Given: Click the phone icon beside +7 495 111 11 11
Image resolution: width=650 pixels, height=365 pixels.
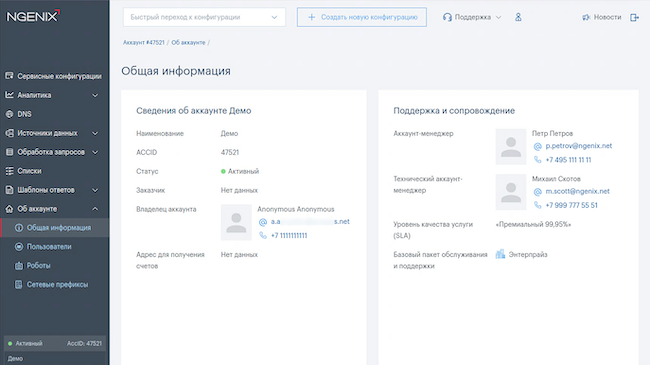Looking at the screenshot, I should 538,160.
